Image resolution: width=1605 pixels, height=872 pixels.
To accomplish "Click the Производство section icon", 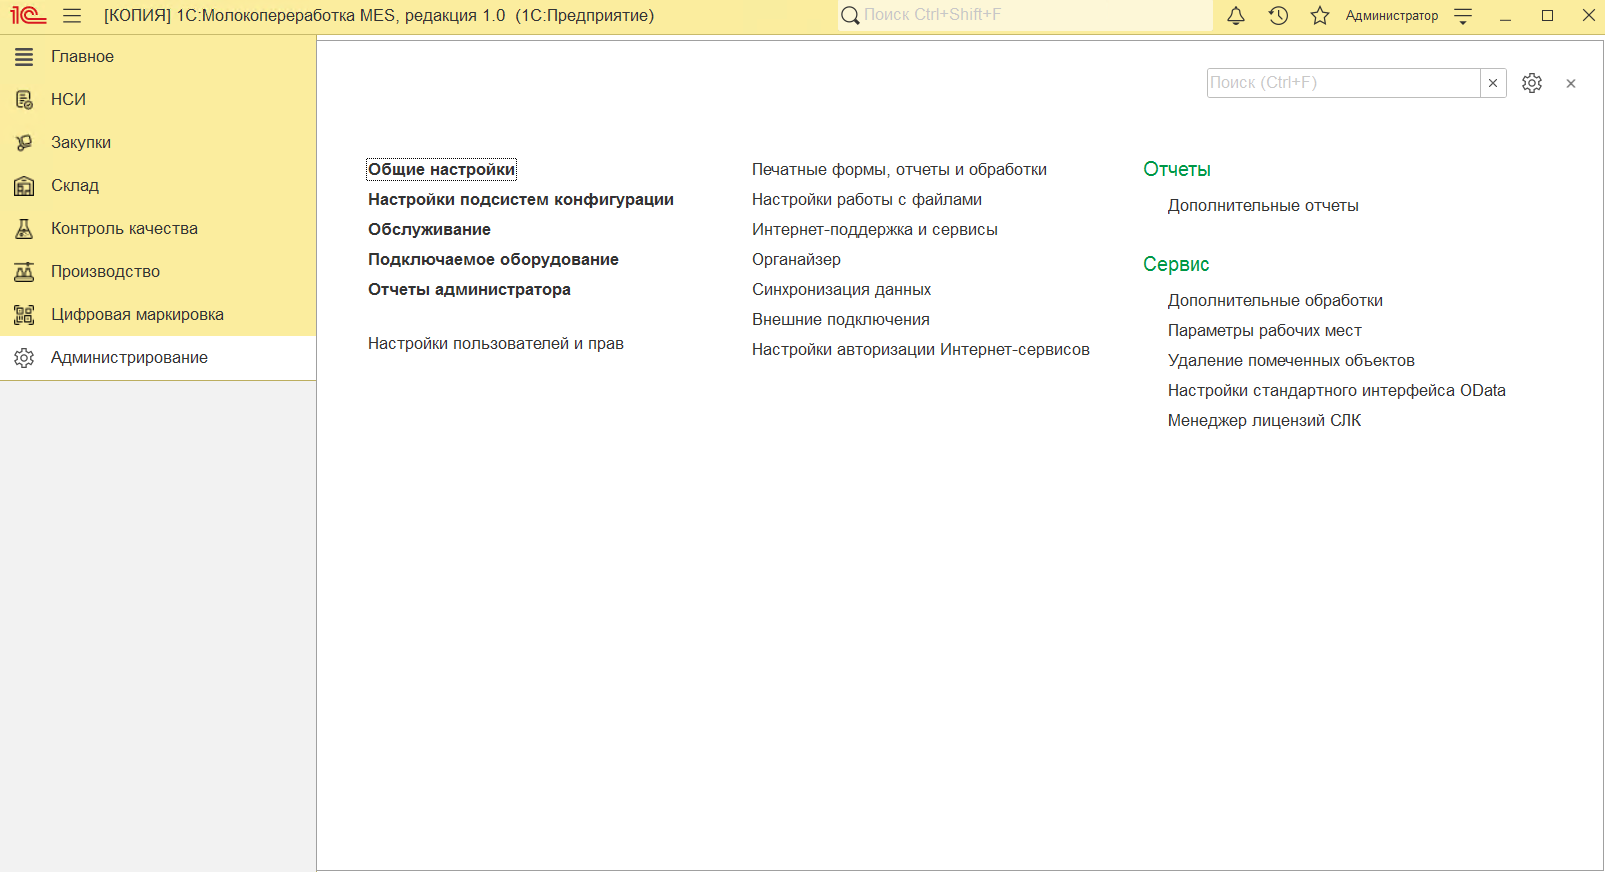I will click(x=24, y=272).
